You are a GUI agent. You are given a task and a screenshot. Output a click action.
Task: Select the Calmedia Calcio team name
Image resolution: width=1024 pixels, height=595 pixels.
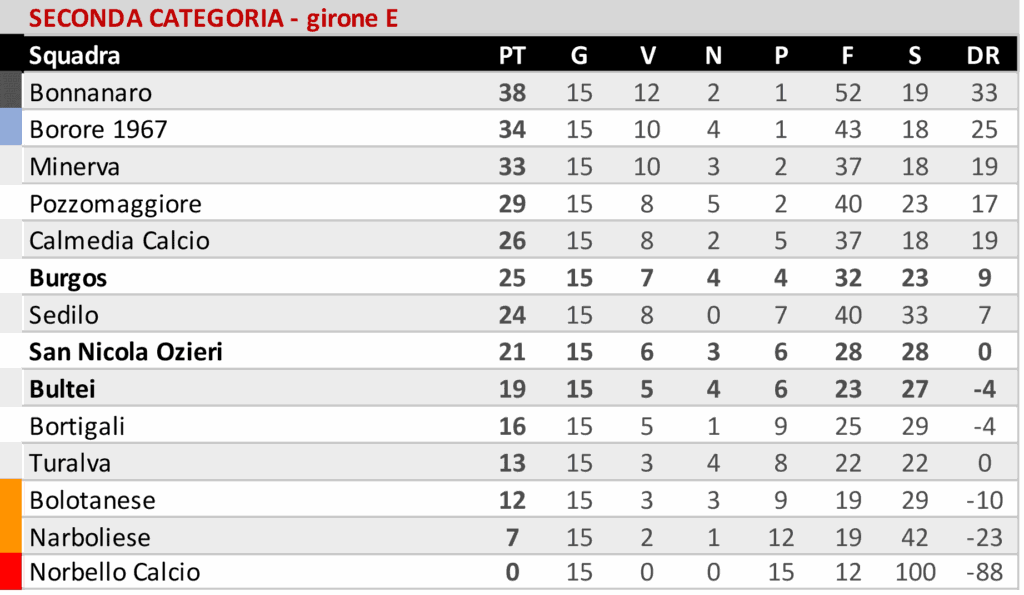point(120,241)
